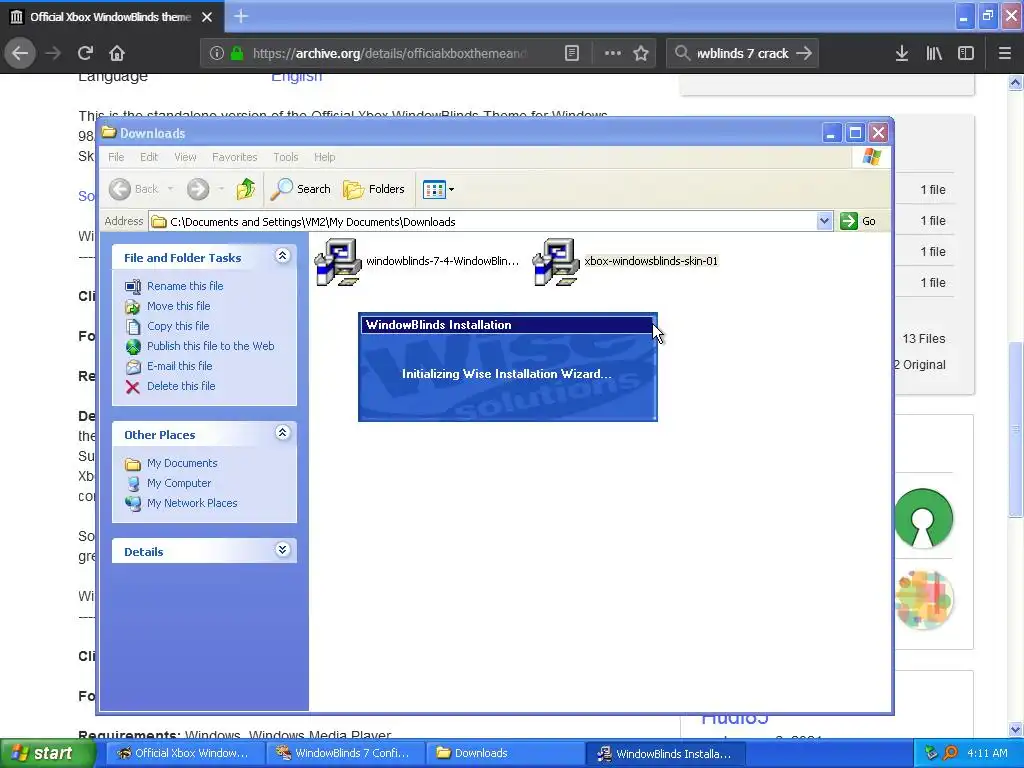Open the File menu
The image size is (1024, 768).
tap(116, 157)
